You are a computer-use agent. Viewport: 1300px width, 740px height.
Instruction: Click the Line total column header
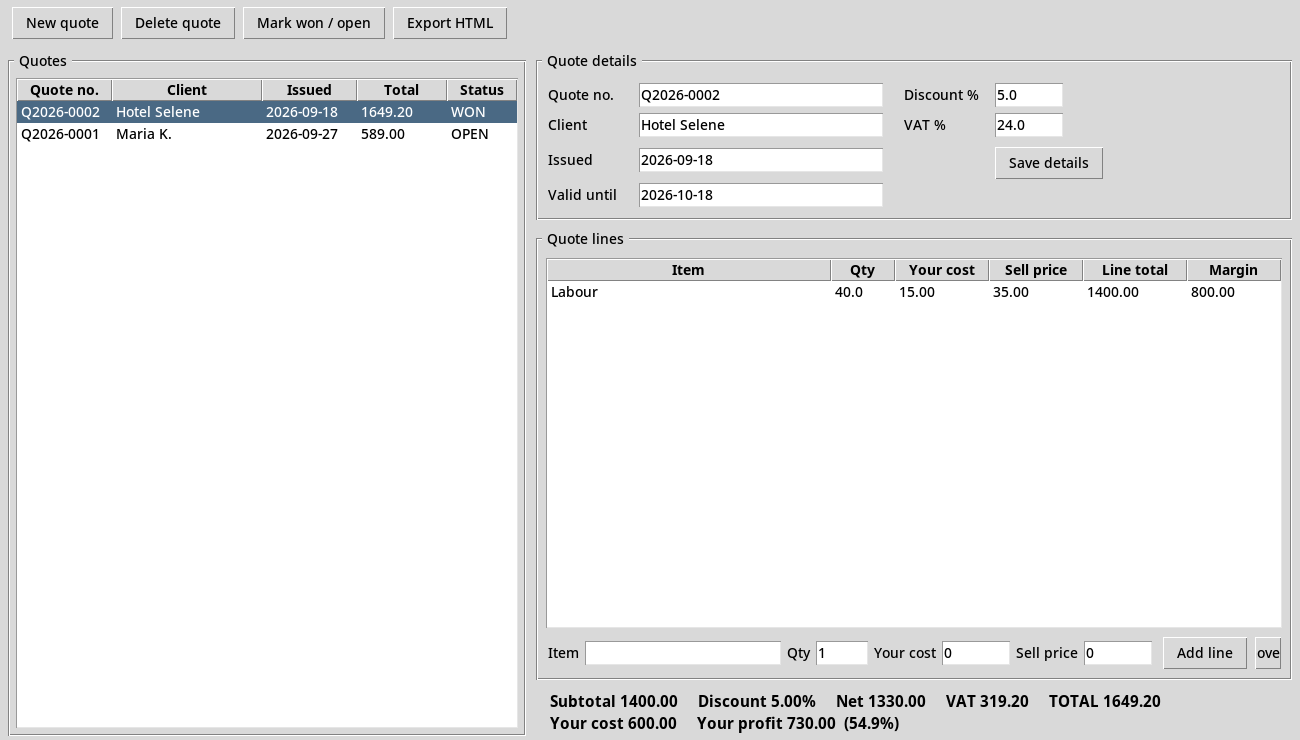(1135, 270)
